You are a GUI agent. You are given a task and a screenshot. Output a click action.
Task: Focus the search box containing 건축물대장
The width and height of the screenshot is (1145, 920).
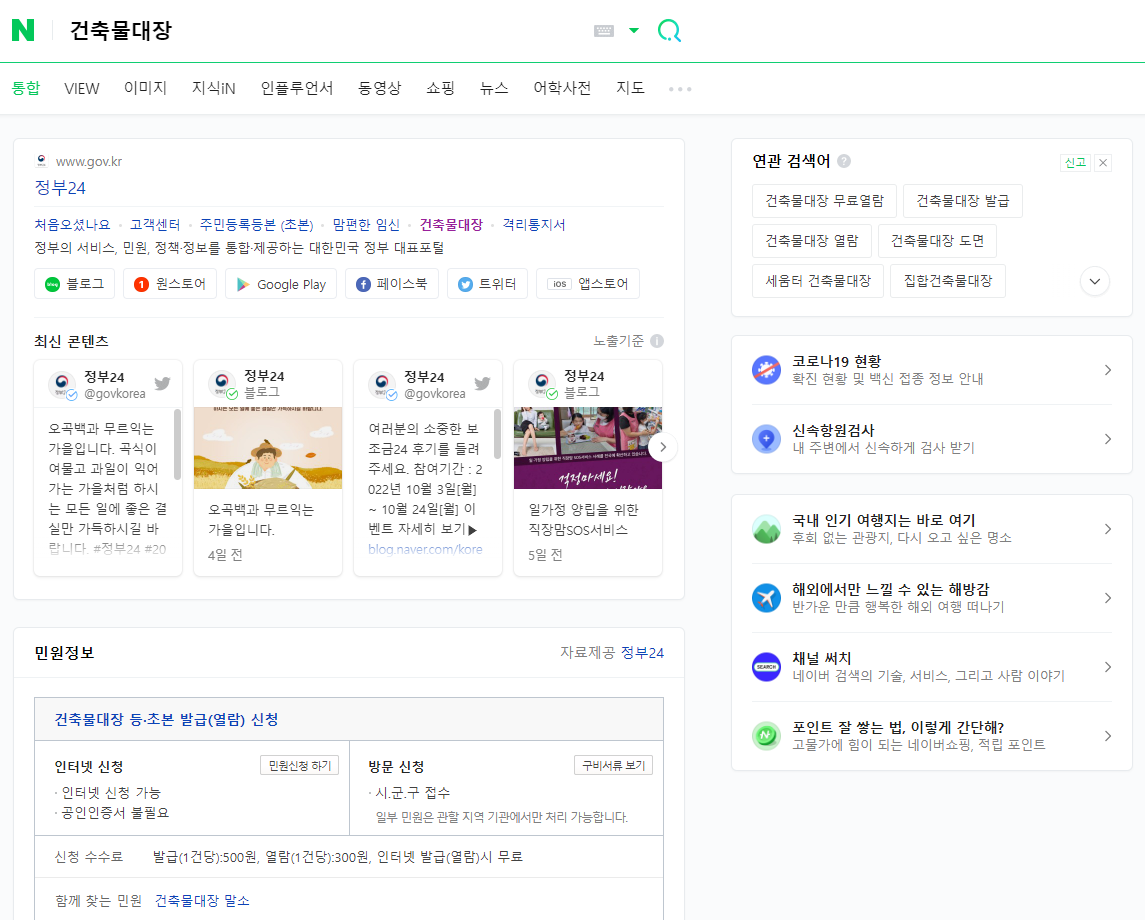pyautogui.click(x=321, y=31)
